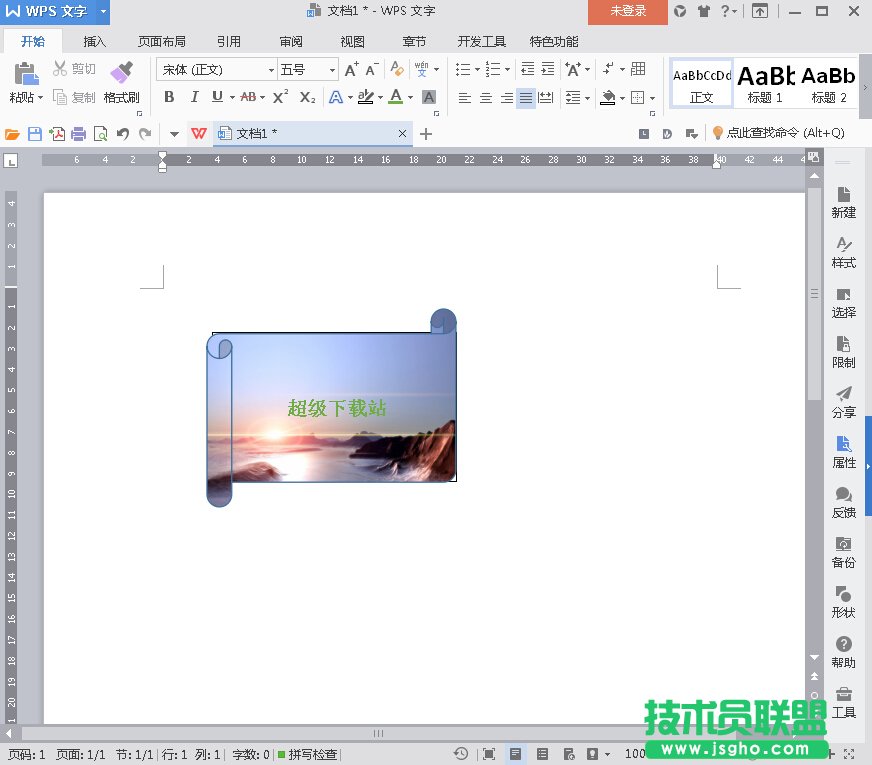Switch to the 插入 (Insert) ribbon tab

(95, 42)
